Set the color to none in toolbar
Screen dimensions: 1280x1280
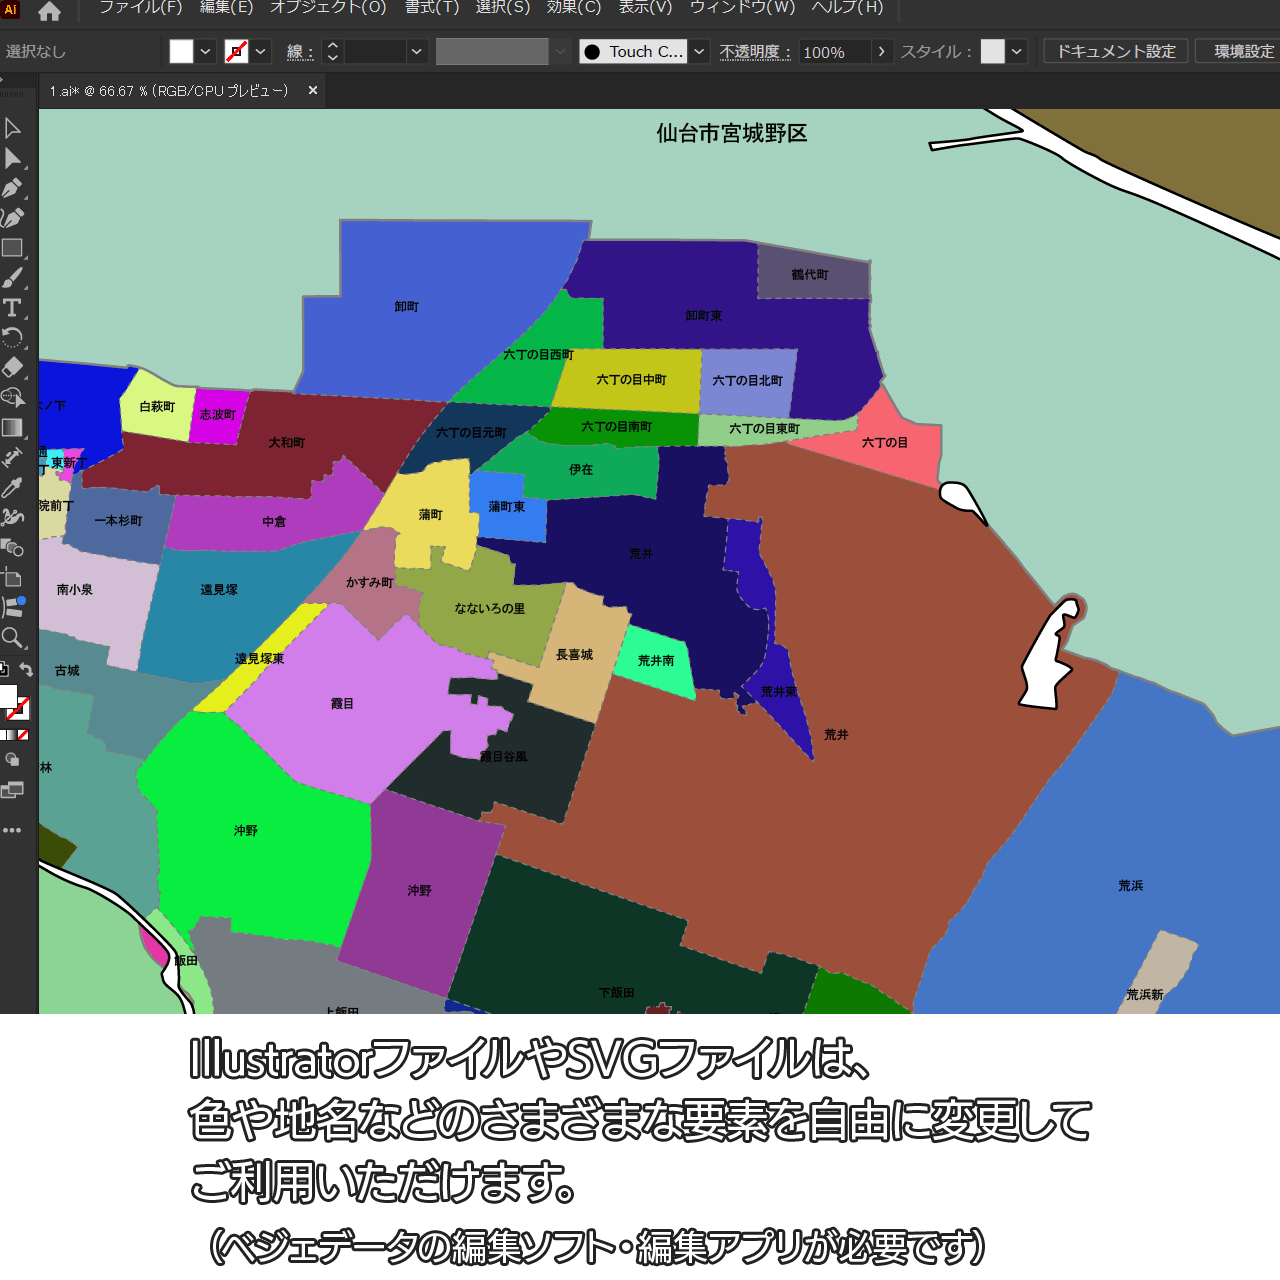(x=23, y=735)
